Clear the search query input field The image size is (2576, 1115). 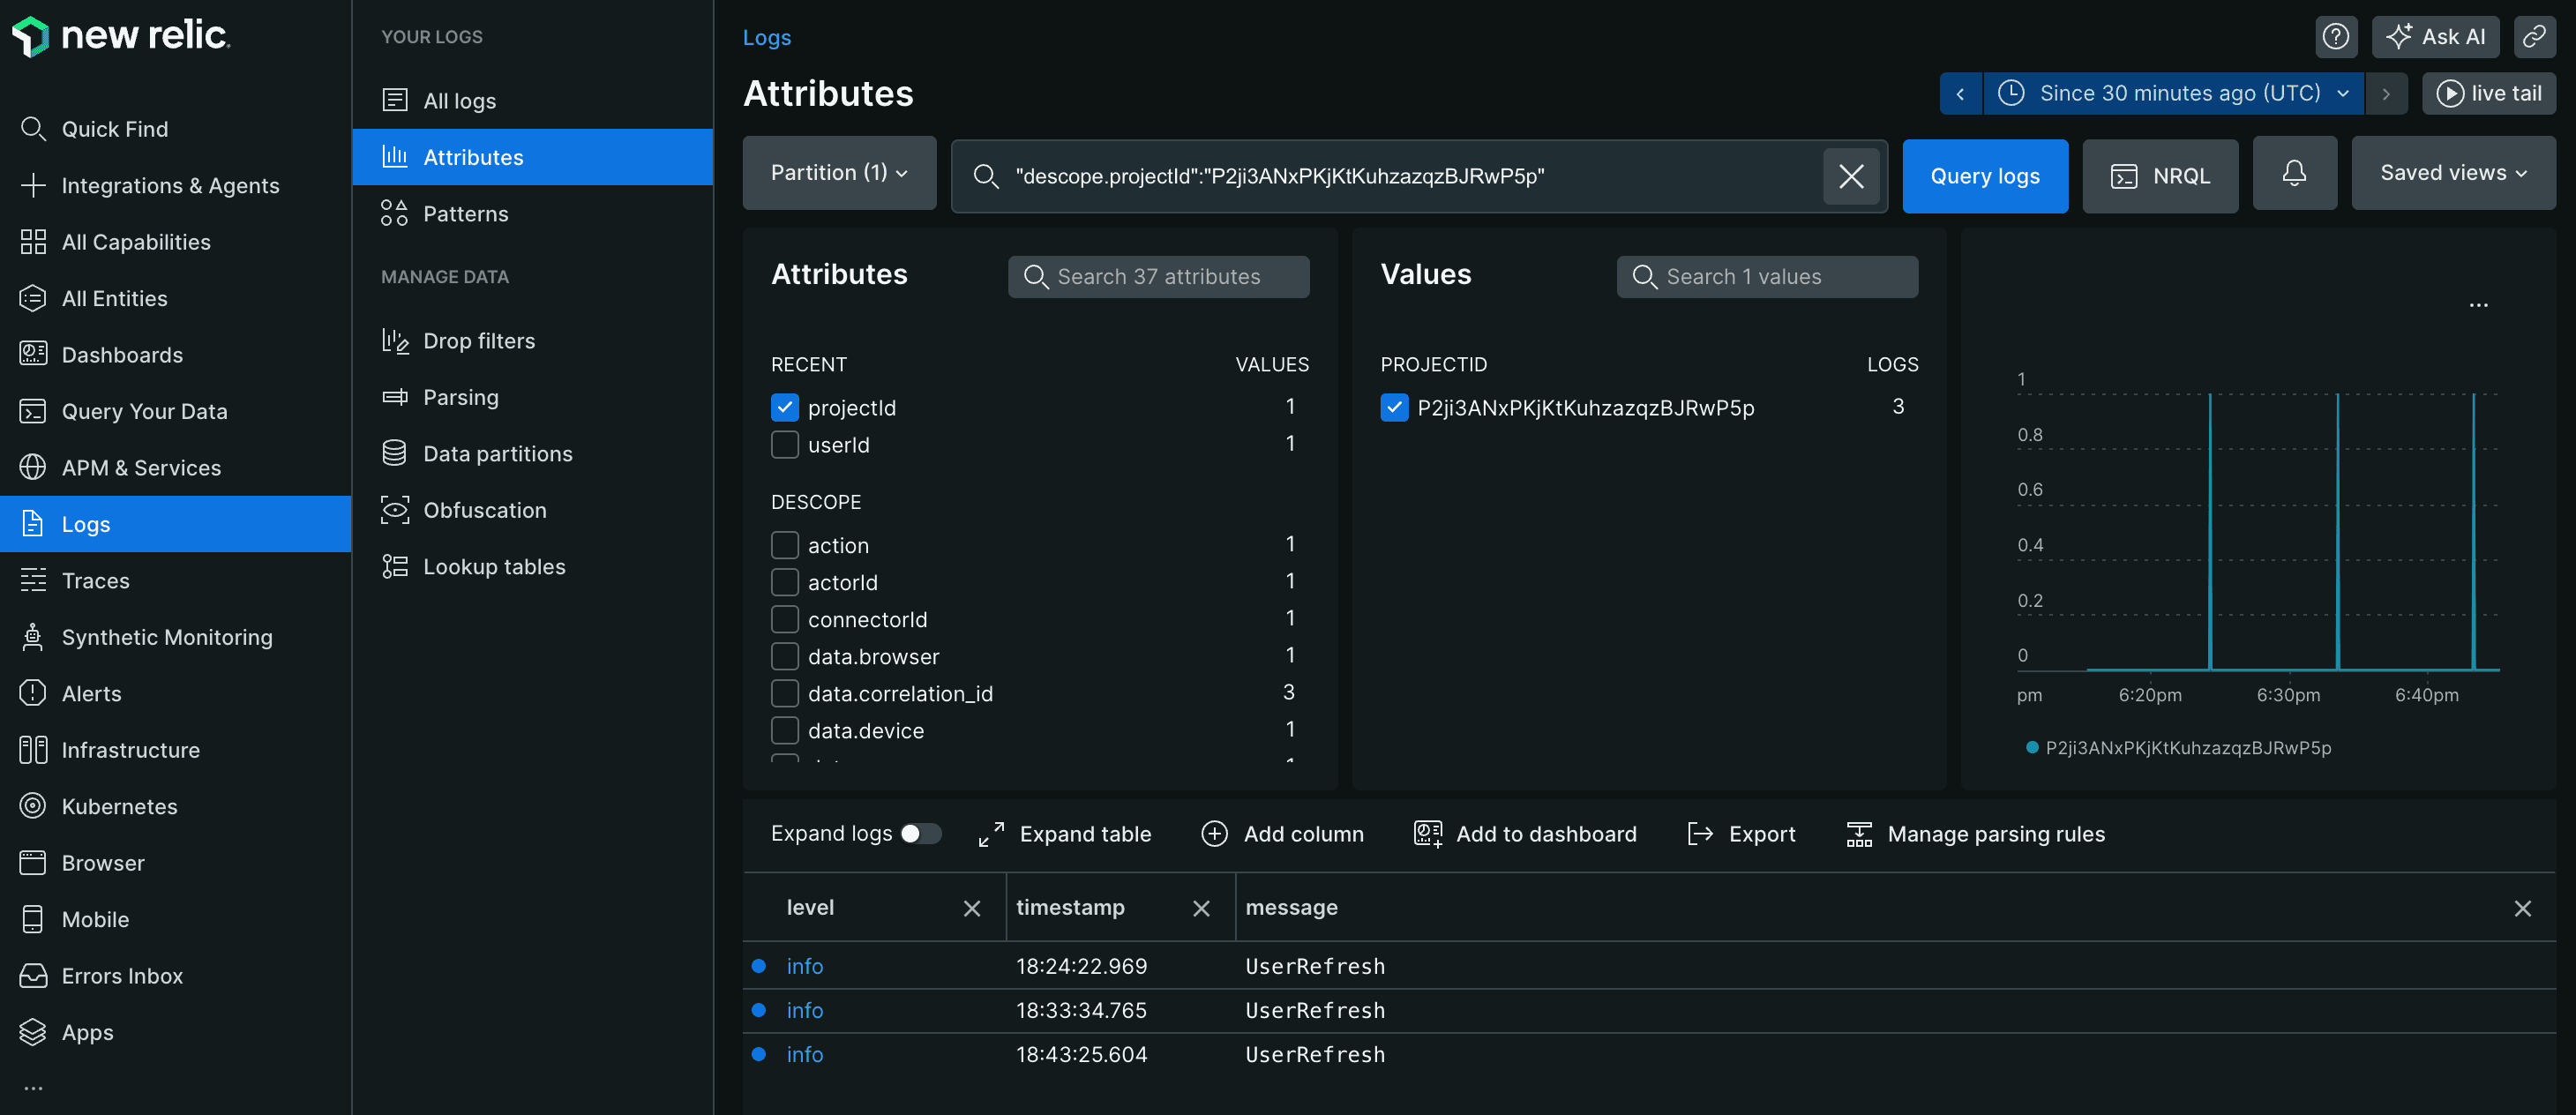1851,176
